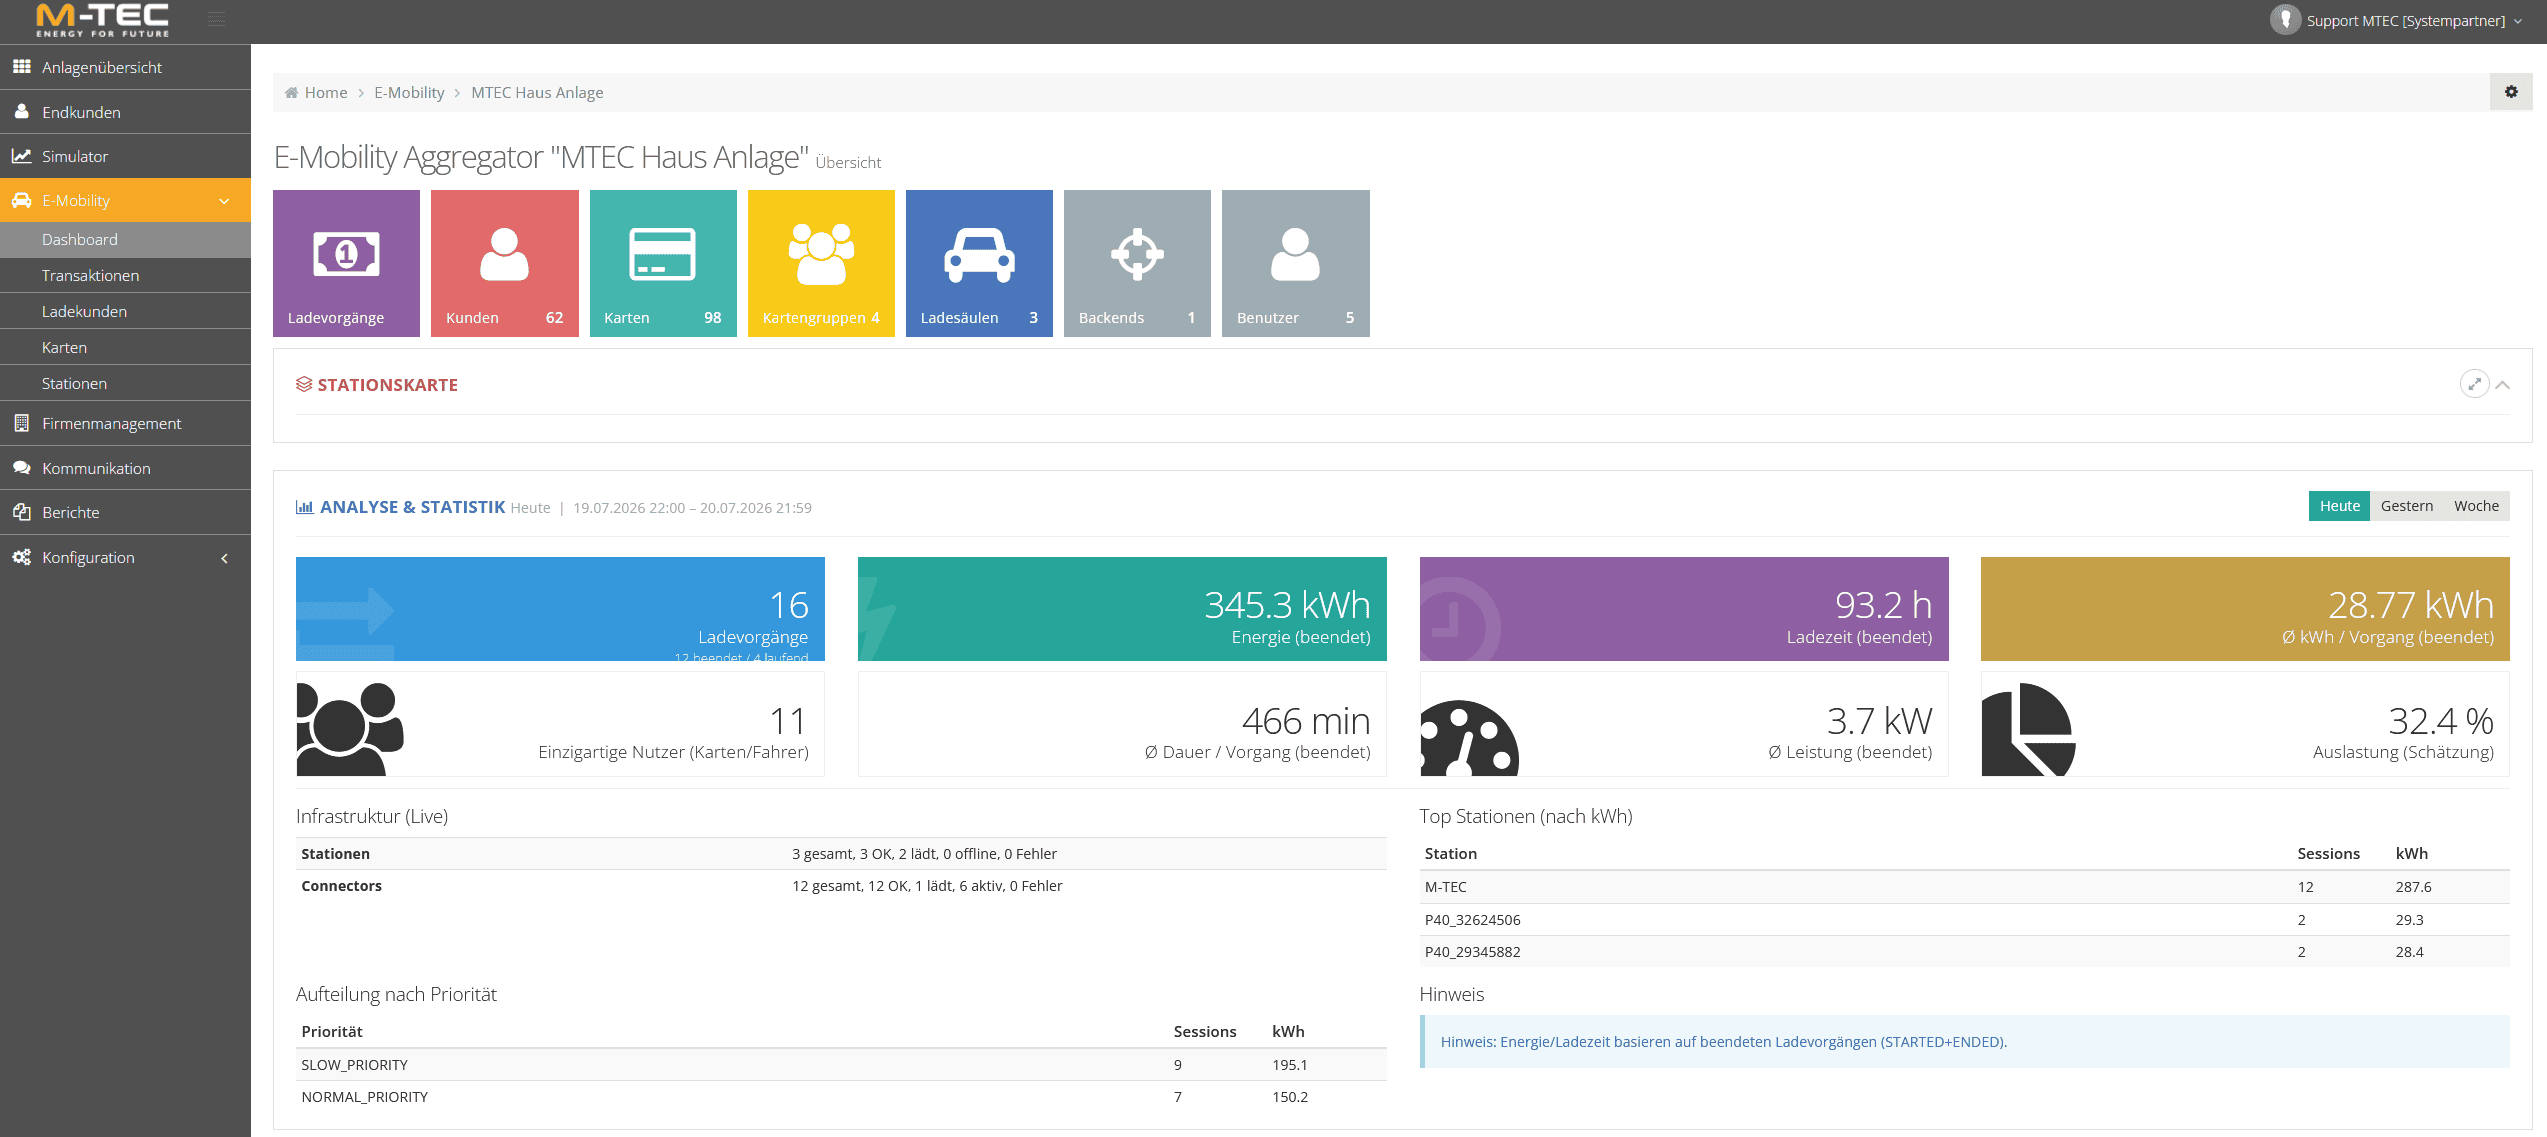Click the Stationen infrastructure row label
The image size is (2547, 1137).
pyautogui.click(x=335, y=854)
